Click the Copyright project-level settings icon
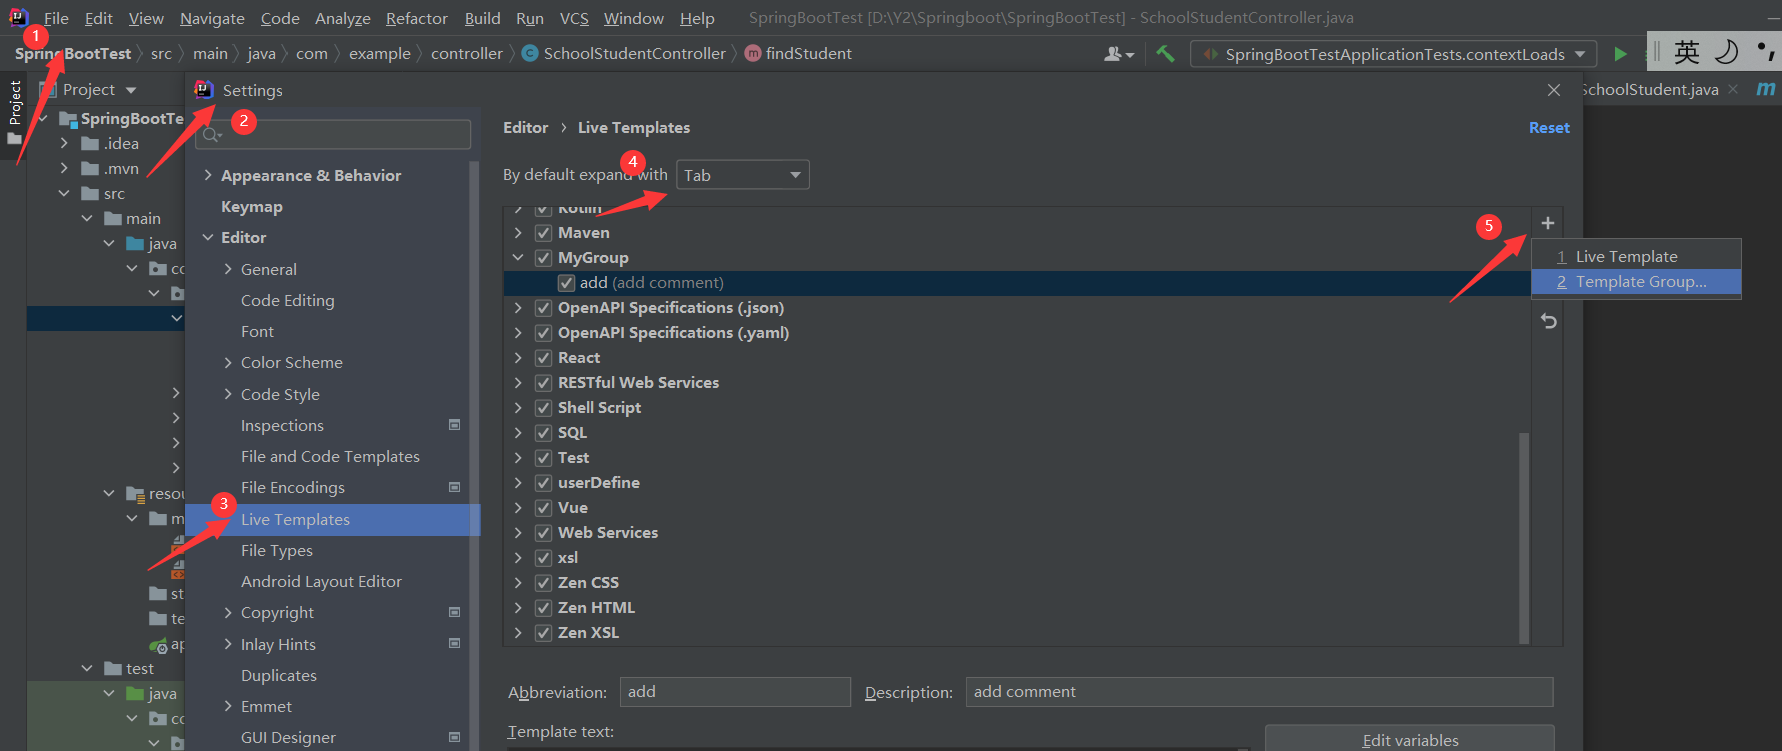Image resolution: width=1782 pixels, height=751 pixels. 454,612
